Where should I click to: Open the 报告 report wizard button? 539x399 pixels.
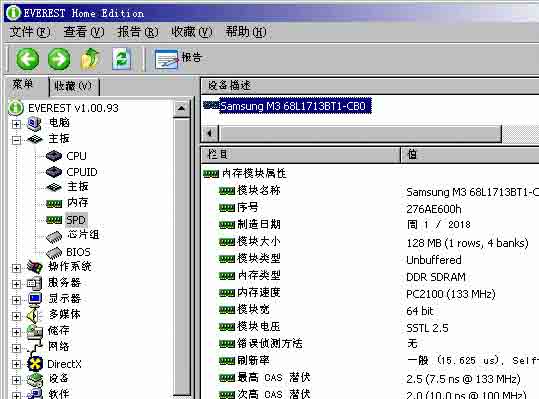(x=178, y=59)
